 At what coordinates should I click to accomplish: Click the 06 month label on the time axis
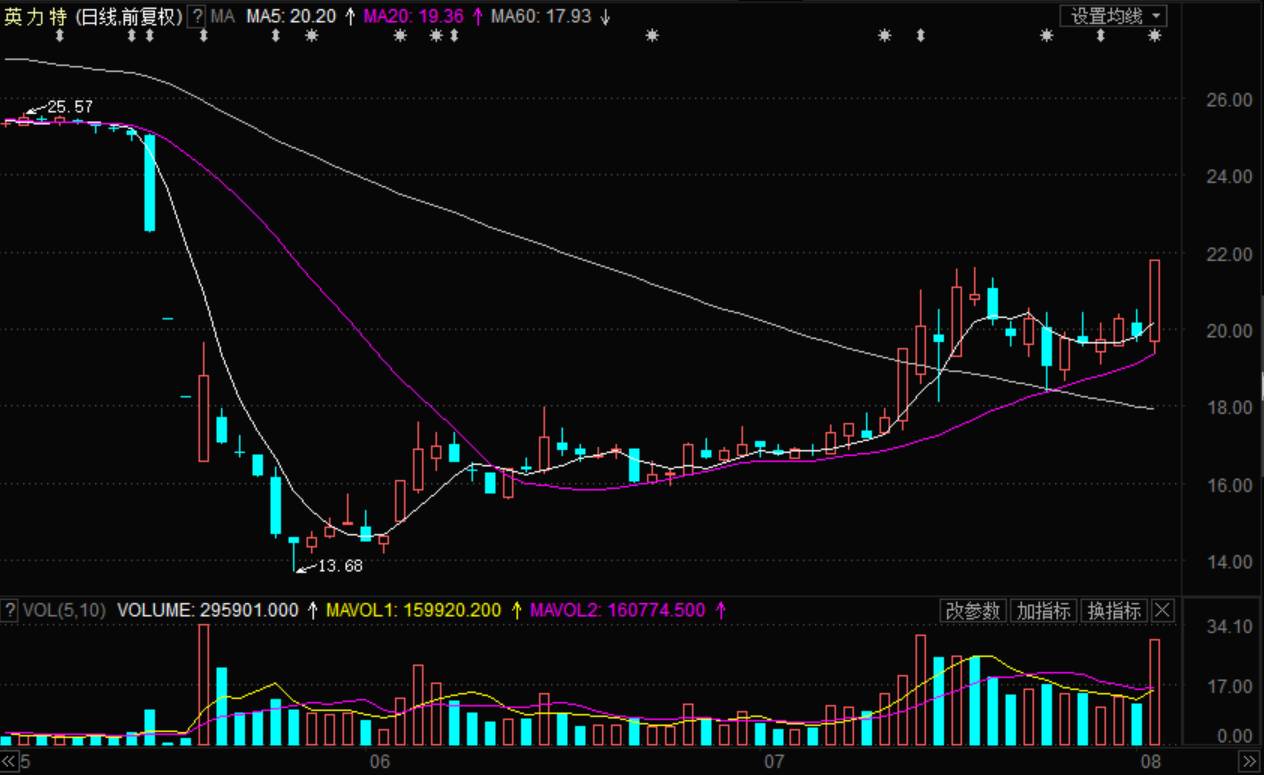pyautogui.click(x=378, y=762)
